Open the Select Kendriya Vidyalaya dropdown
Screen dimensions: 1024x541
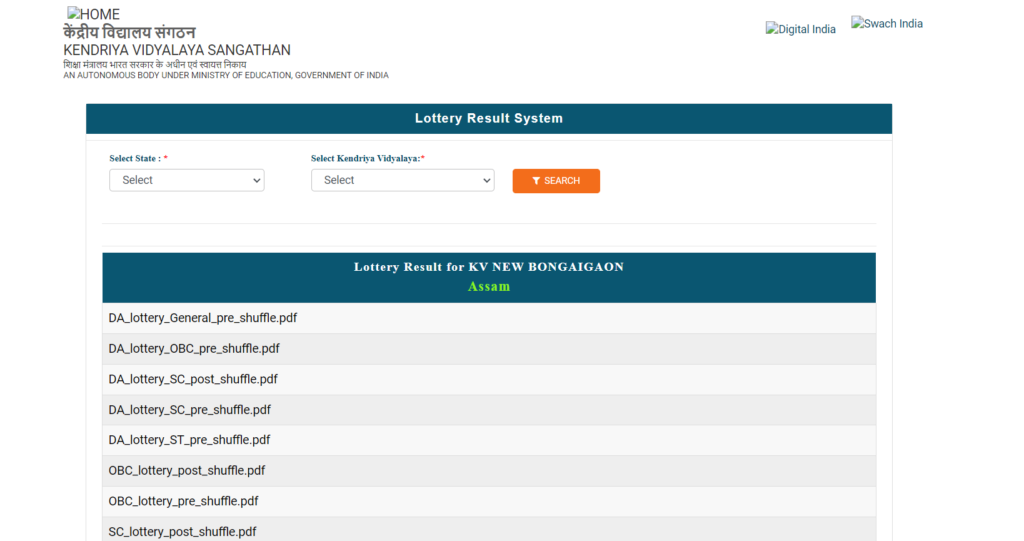click(402, 180)
